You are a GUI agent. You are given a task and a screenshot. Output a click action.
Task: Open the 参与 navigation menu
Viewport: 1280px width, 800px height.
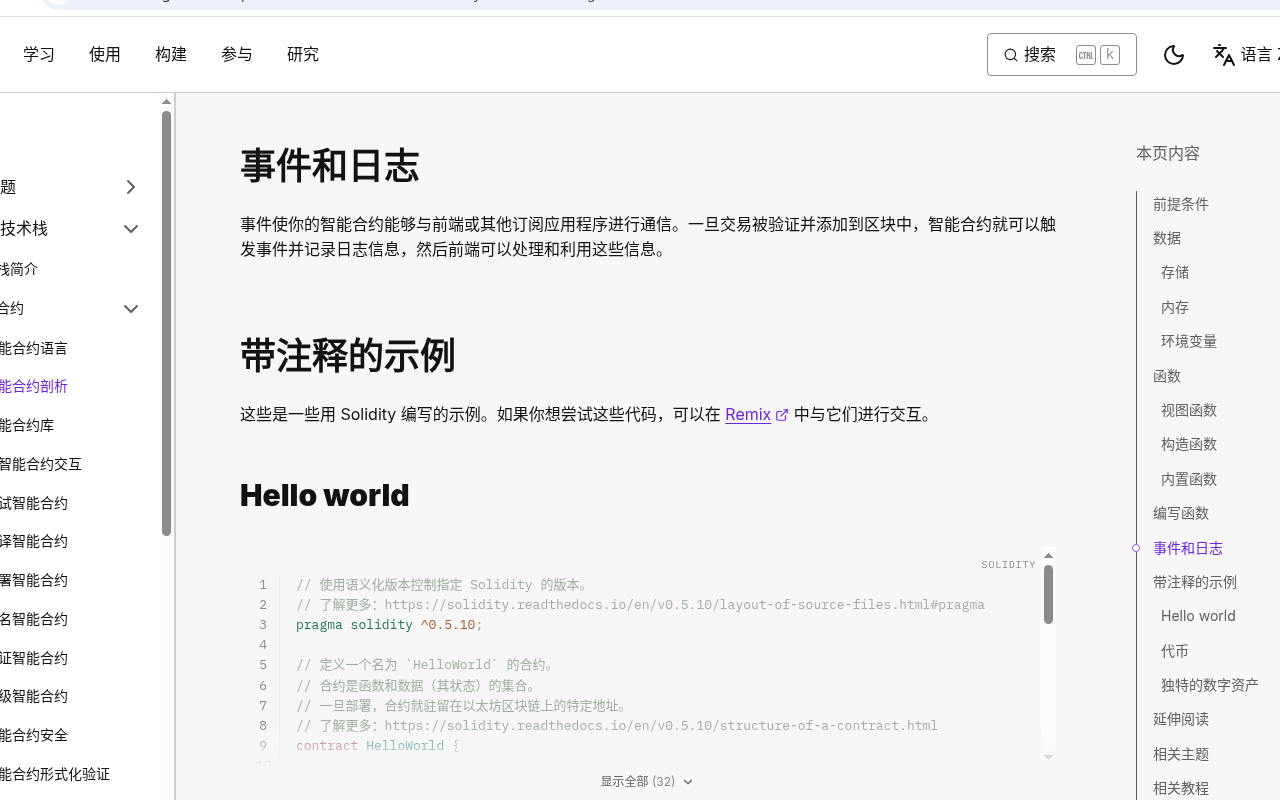[x=237, y=55]
